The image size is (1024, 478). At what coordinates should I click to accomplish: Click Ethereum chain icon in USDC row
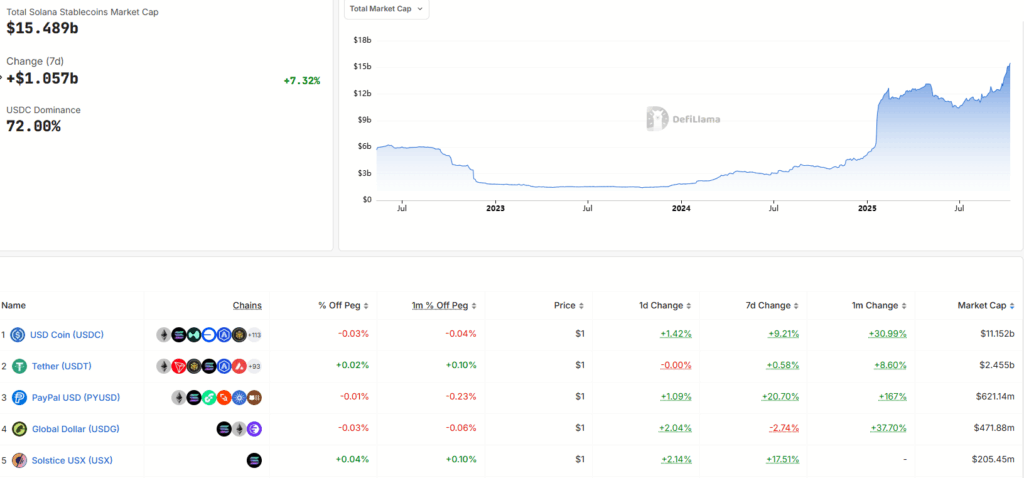point(164,335)
